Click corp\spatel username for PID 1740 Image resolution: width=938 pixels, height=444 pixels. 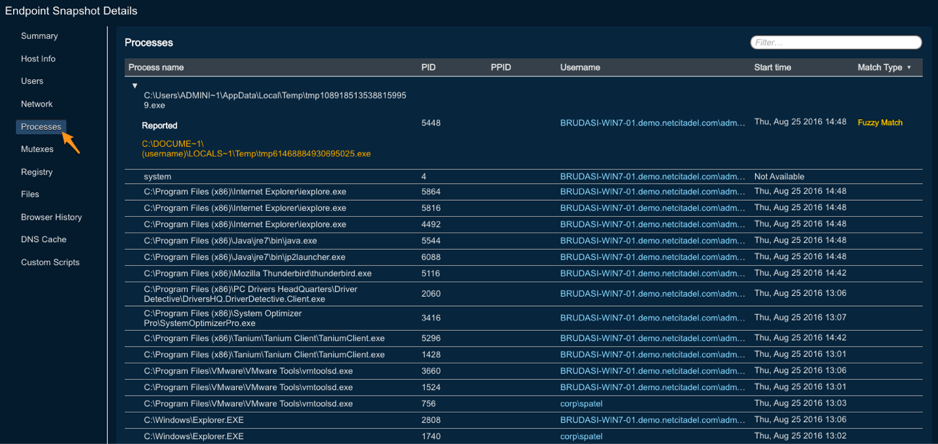[x=581, y=436]
